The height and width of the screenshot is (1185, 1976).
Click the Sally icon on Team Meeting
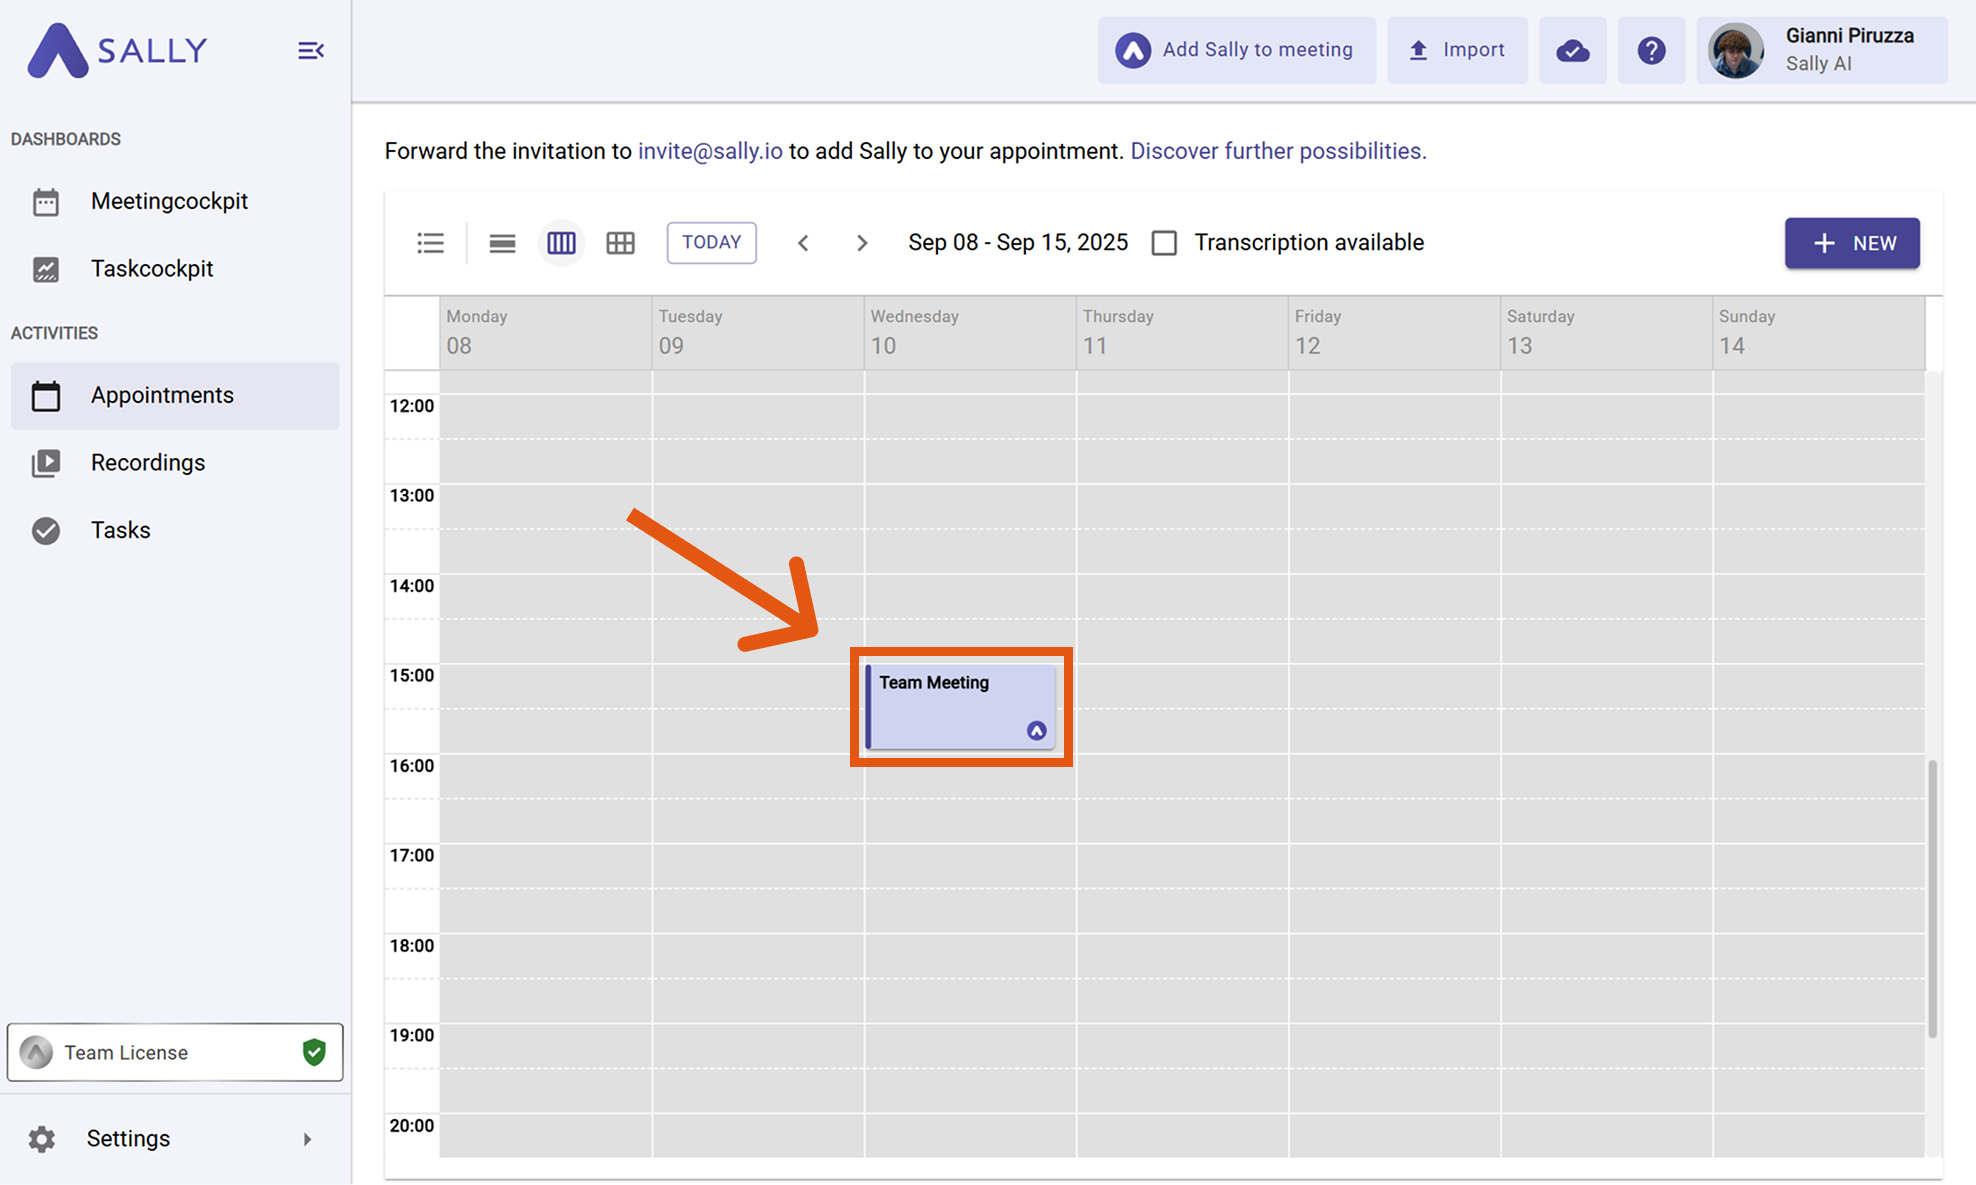coord(1036,731)
